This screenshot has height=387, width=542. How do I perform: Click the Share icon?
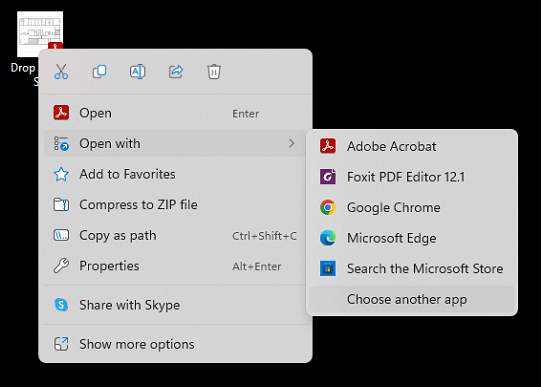click(176, 72)
